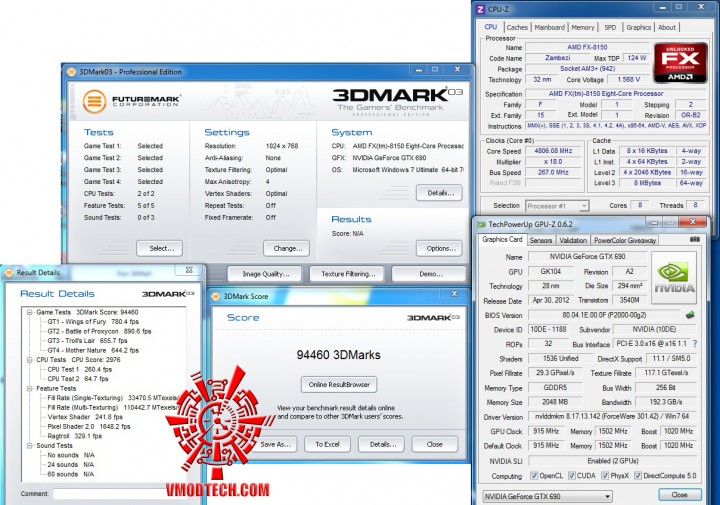Image resolution: width=720 pixels, height=505 pixels.
Task: Open the PowerColor Giveaway tab
Action: 625,240
